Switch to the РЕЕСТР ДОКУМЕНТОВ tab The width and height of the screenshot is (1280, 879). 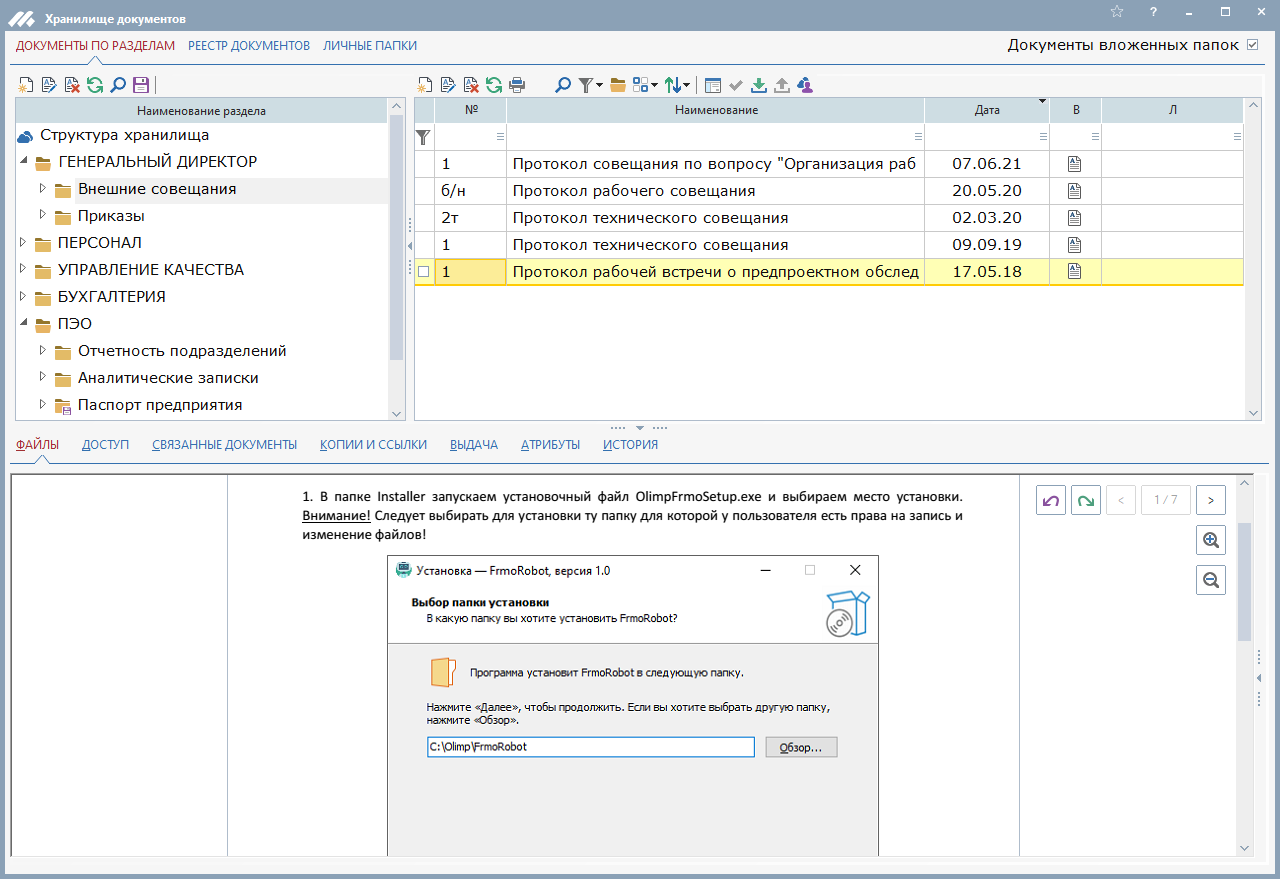(249, 46)
